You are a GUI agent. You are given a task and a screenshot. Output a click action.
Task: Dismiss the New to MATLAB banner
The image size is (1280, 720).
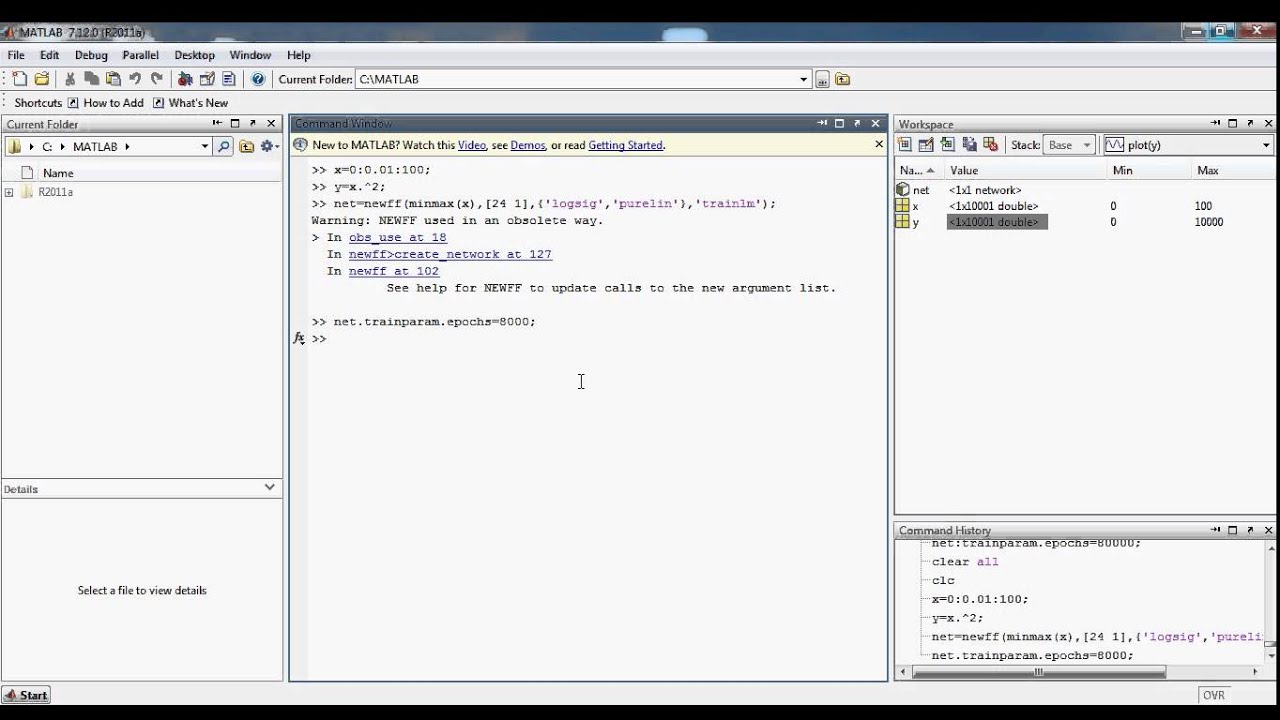click(x=879, y=144)
